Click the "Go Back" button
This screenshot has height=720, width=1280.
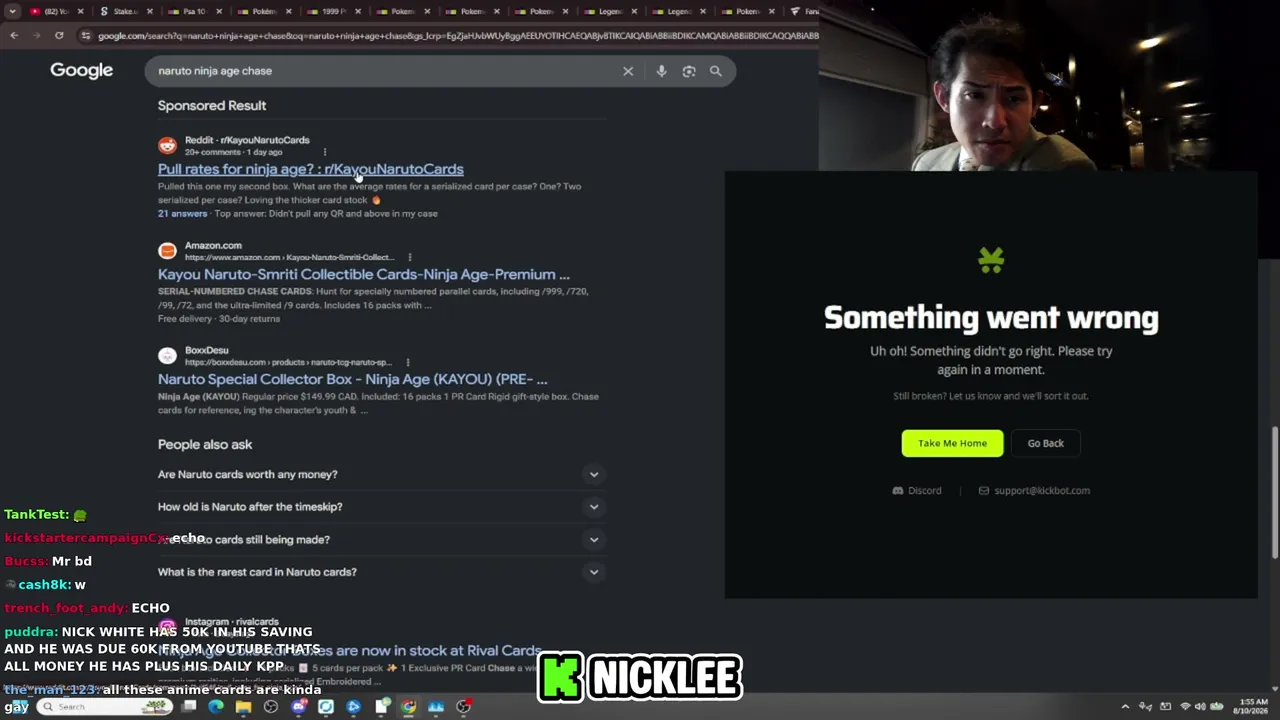(1045, 443)
